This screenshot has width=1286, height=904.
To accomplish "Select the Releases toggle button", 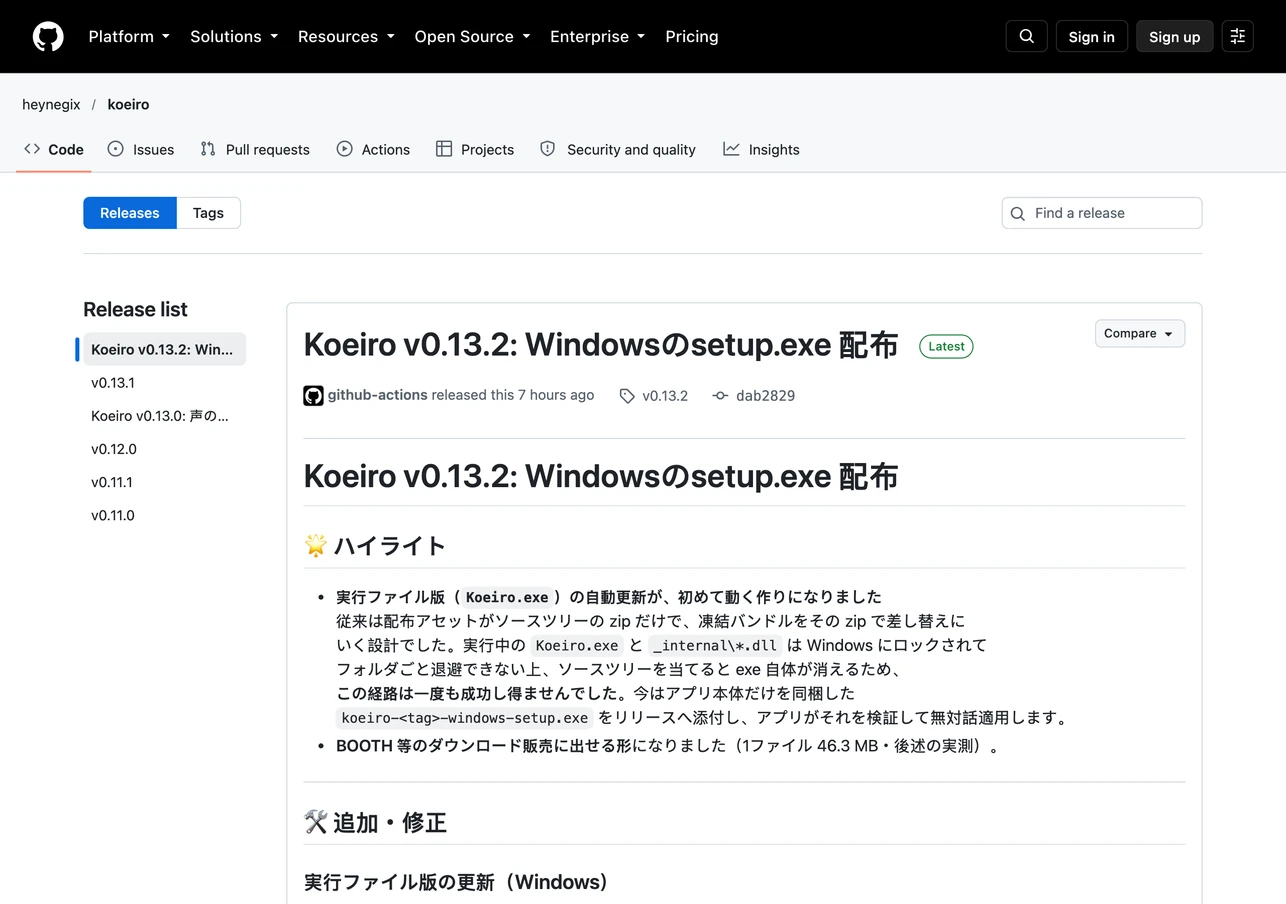I will click(130, 213).
